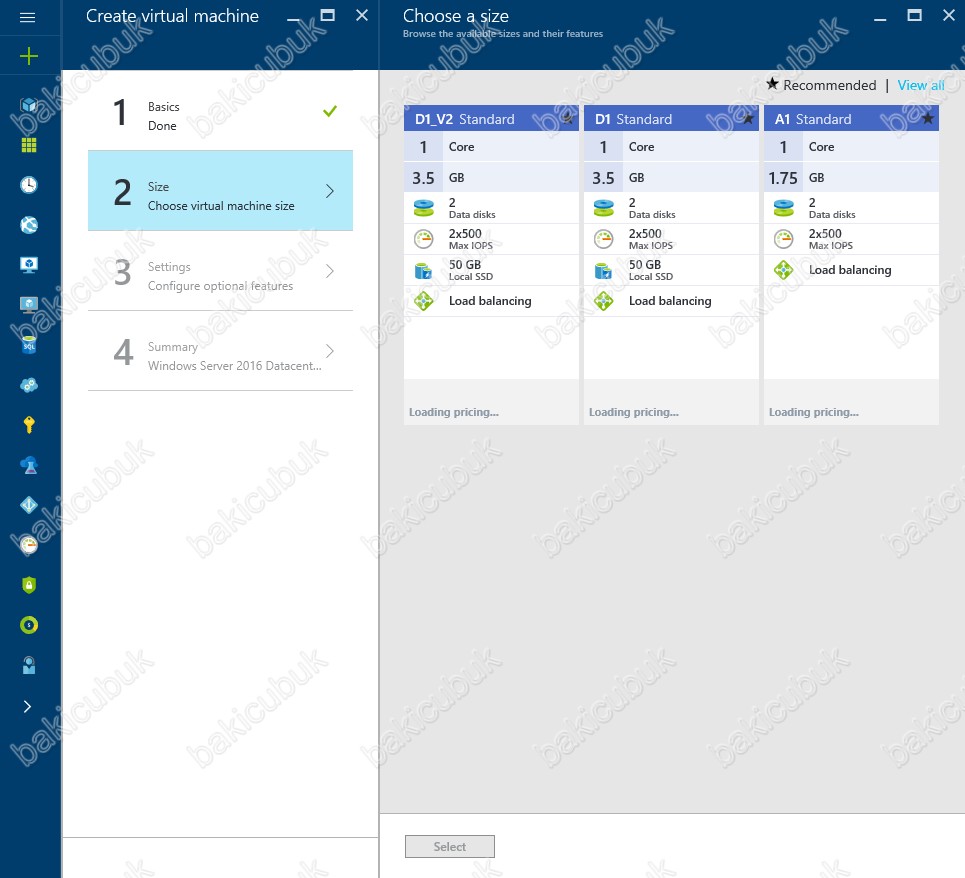Image resolution: width=965 pixels, height=878 pixels.
Task: Open Cloud services gears icon in sidebar
Action: [x=28, y=385]
